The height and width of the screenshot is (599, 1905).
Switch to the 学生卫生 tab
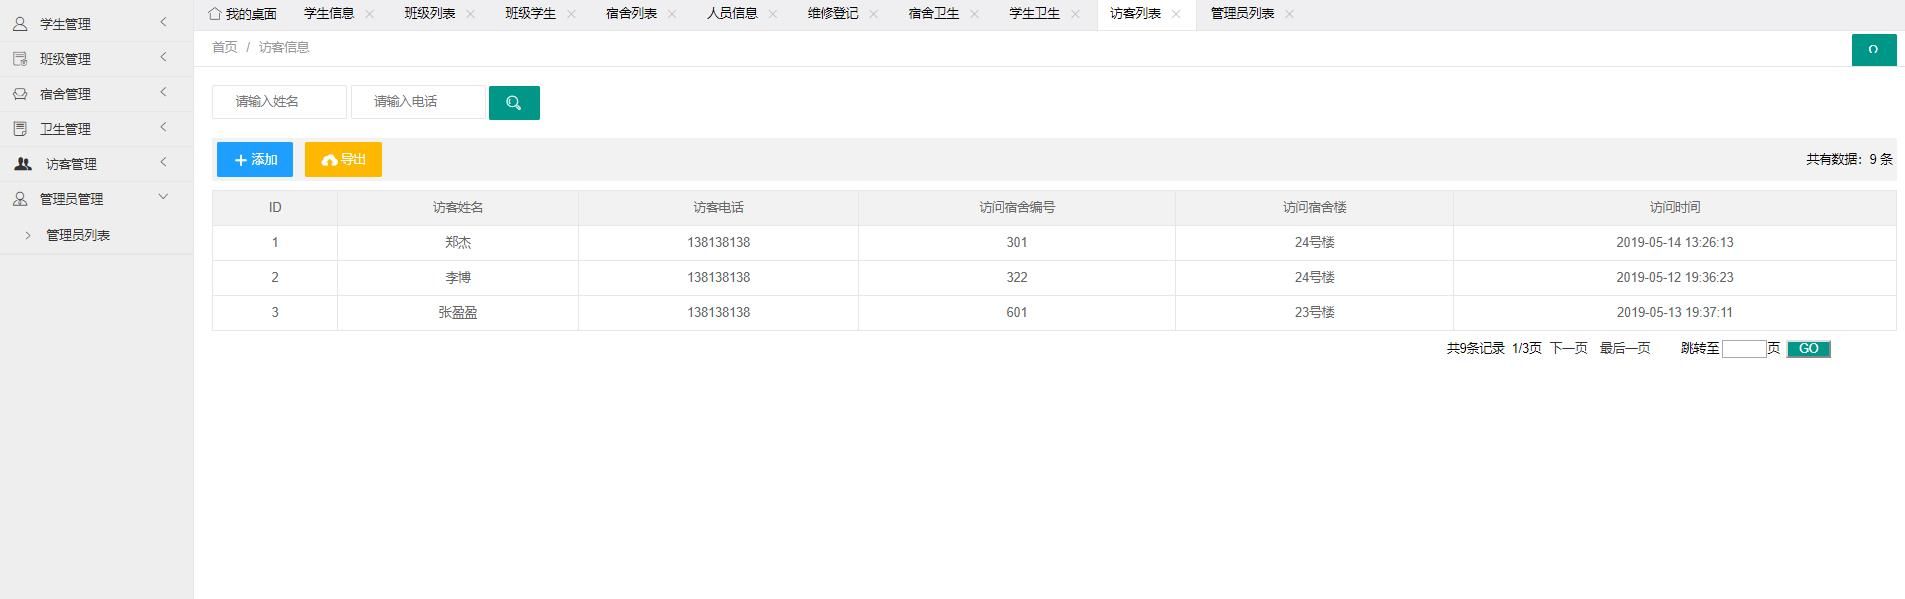pos(1035,14)
